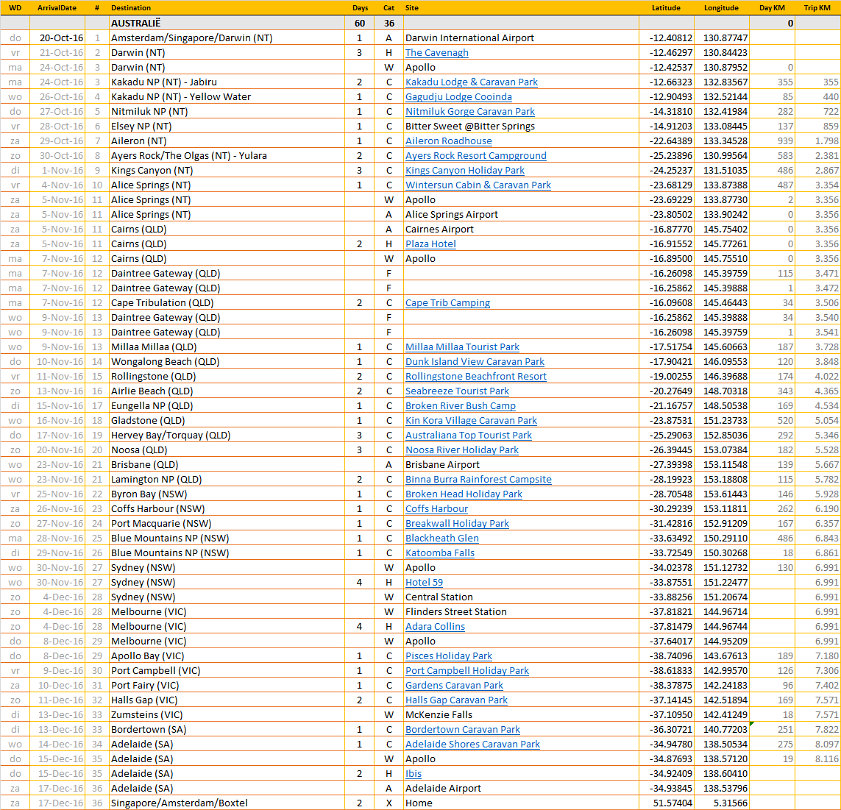This screenshot has width=841, height=810.
Task: Open Ayers Rock Resort Campground link
Action: pyautogui.click(x=475, y=156)
